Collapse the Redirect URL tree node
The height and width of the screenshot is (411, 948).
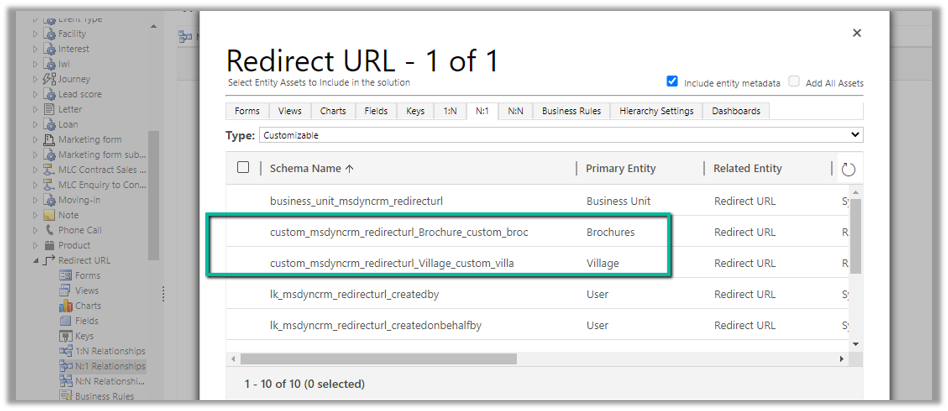point(36,261)
